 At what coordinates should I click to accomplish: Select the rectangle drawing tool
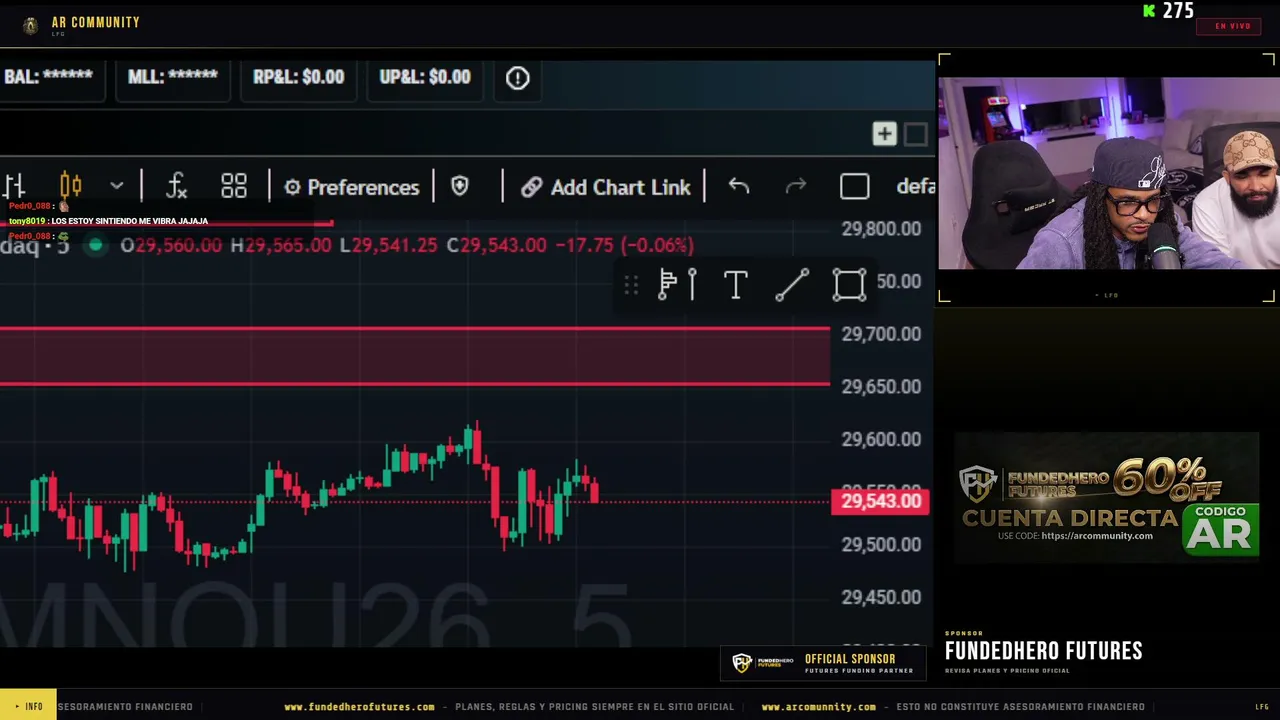[849, 285]
